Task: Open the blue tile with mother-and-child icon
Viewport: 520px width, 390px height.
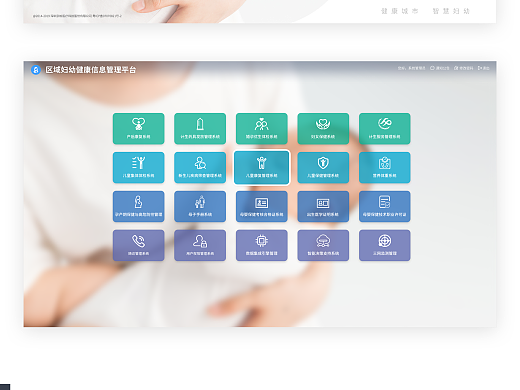Action: pos(200,206)
